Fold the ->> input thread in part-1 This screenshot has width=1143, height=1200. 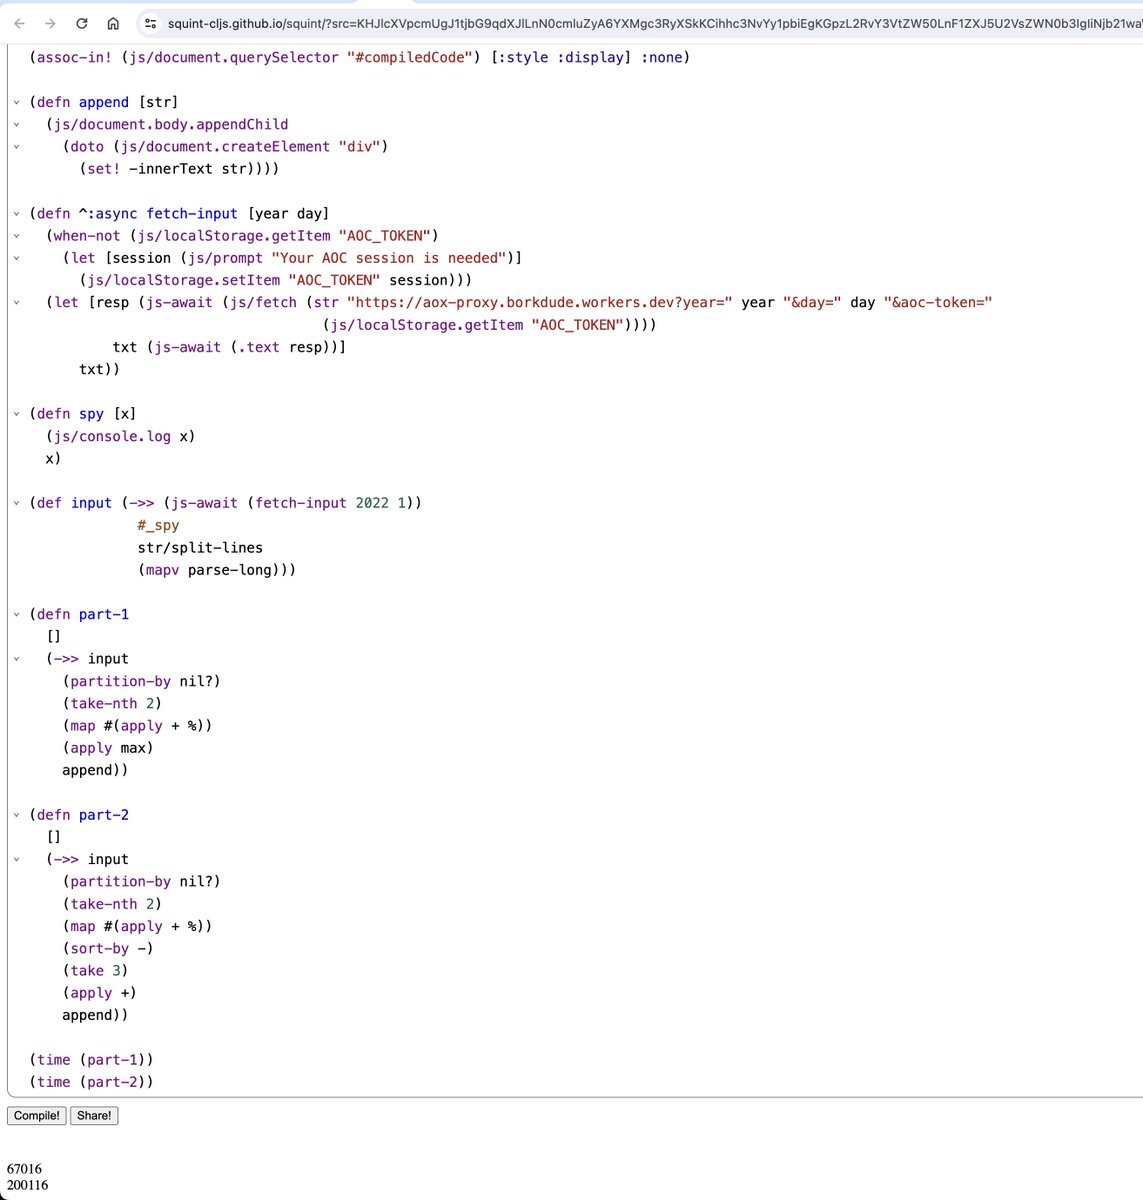coord(17,658)
